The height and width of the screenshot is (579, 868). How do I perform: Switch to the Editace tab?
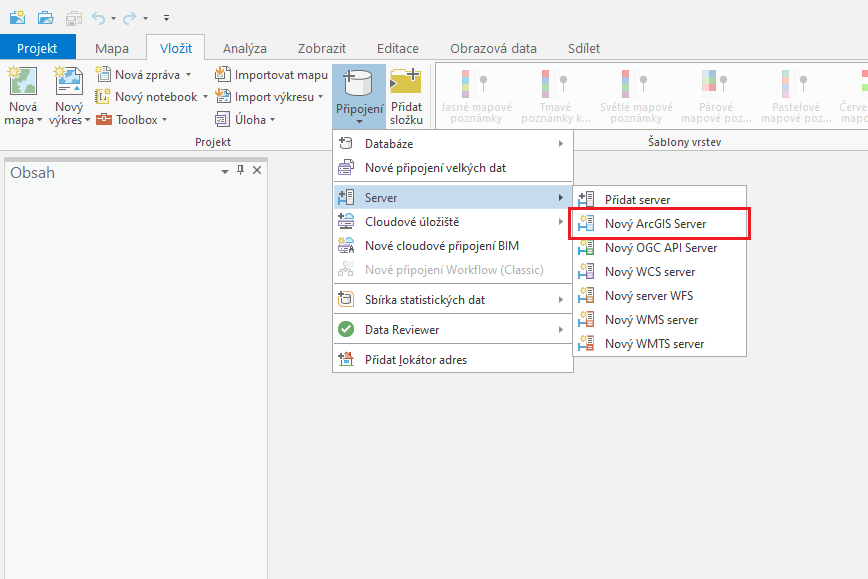click(x=397, y=48)
